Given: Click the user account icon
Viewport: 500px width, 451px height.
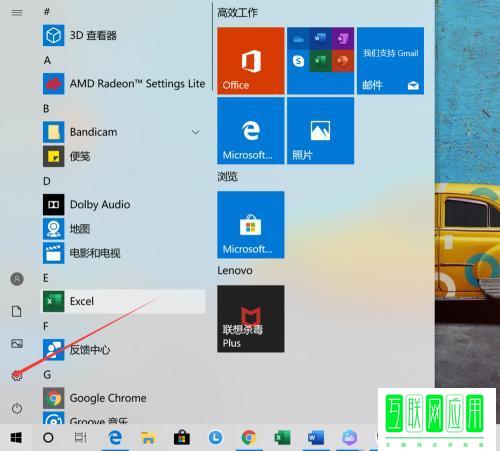Looking at the screenshot, I should 17,279.
